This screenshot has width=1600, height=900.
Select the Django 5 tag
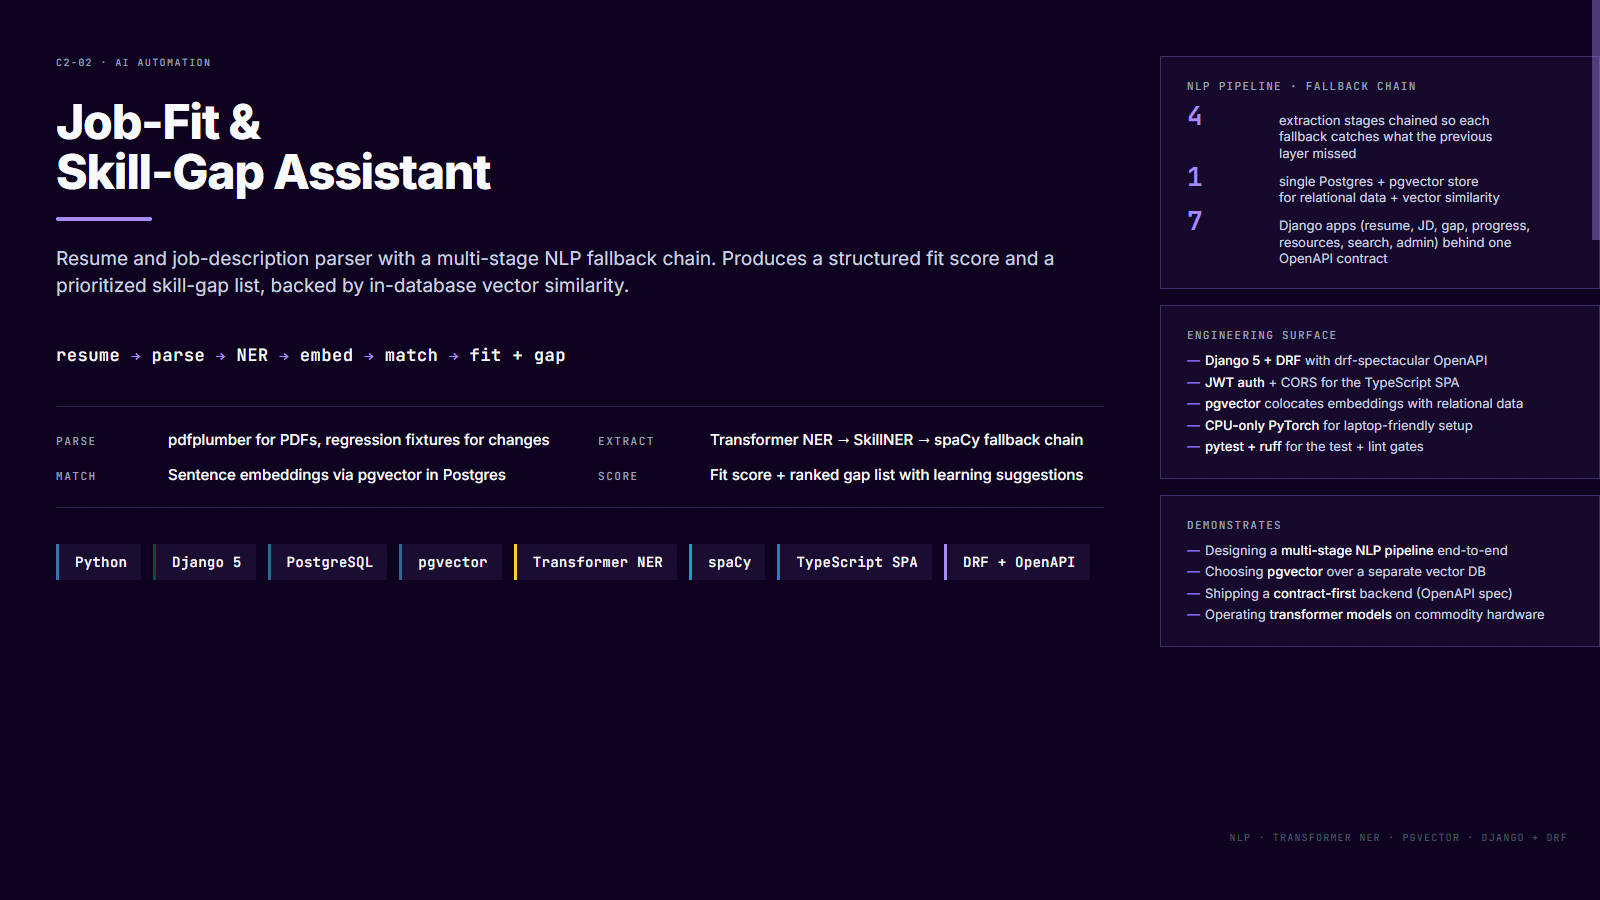(205, 562)
